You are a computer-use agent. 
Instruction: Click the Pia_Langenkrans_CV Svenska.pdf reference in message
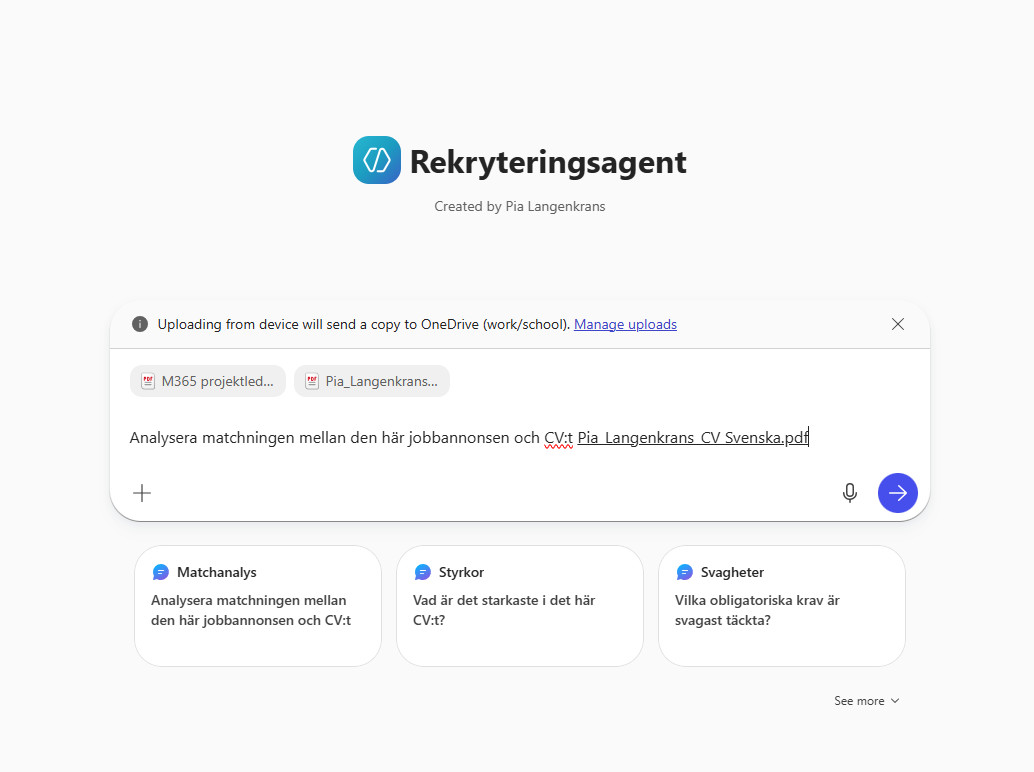(x=692, y=437)
